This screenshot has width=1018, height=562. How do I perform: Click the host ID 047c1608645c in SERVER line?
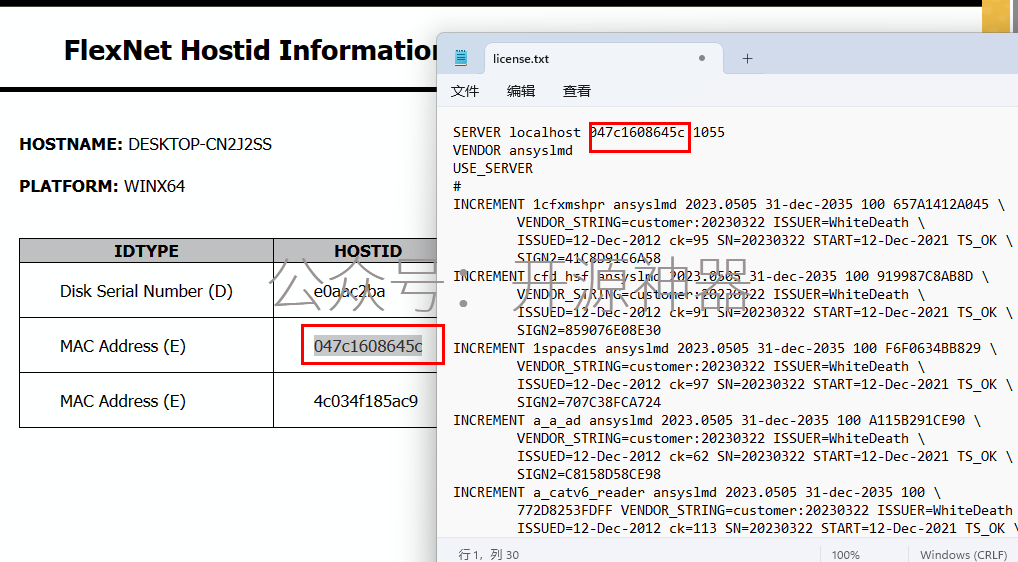(637, 132)
